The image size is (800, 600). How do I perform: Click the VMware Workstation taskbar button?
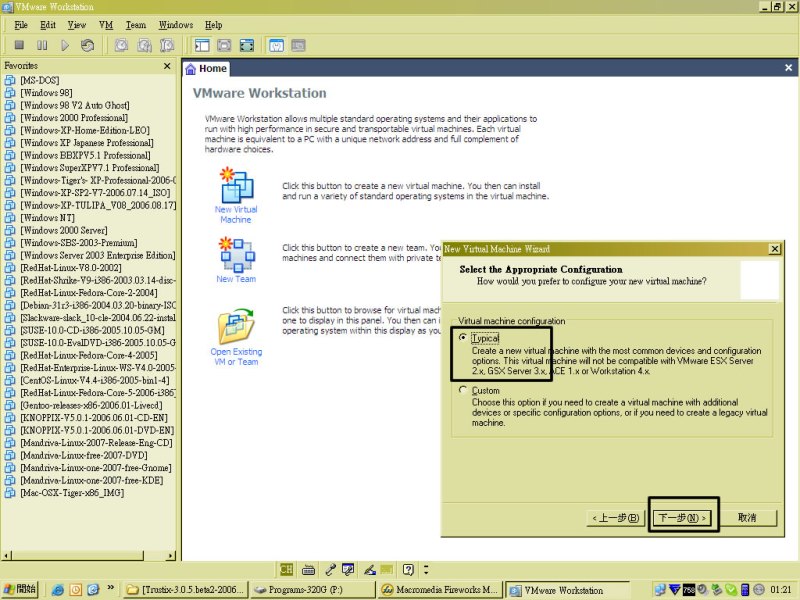[567, 590]
